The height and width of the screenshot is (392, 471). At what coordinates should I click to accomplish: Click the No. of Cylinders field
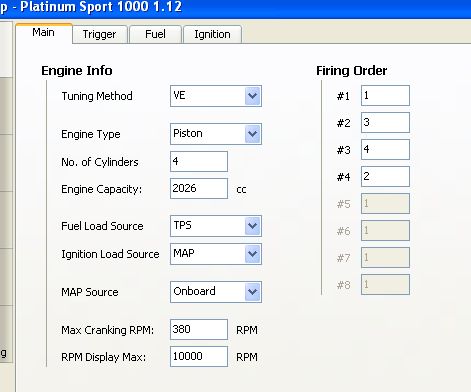(x=199, y=162)
